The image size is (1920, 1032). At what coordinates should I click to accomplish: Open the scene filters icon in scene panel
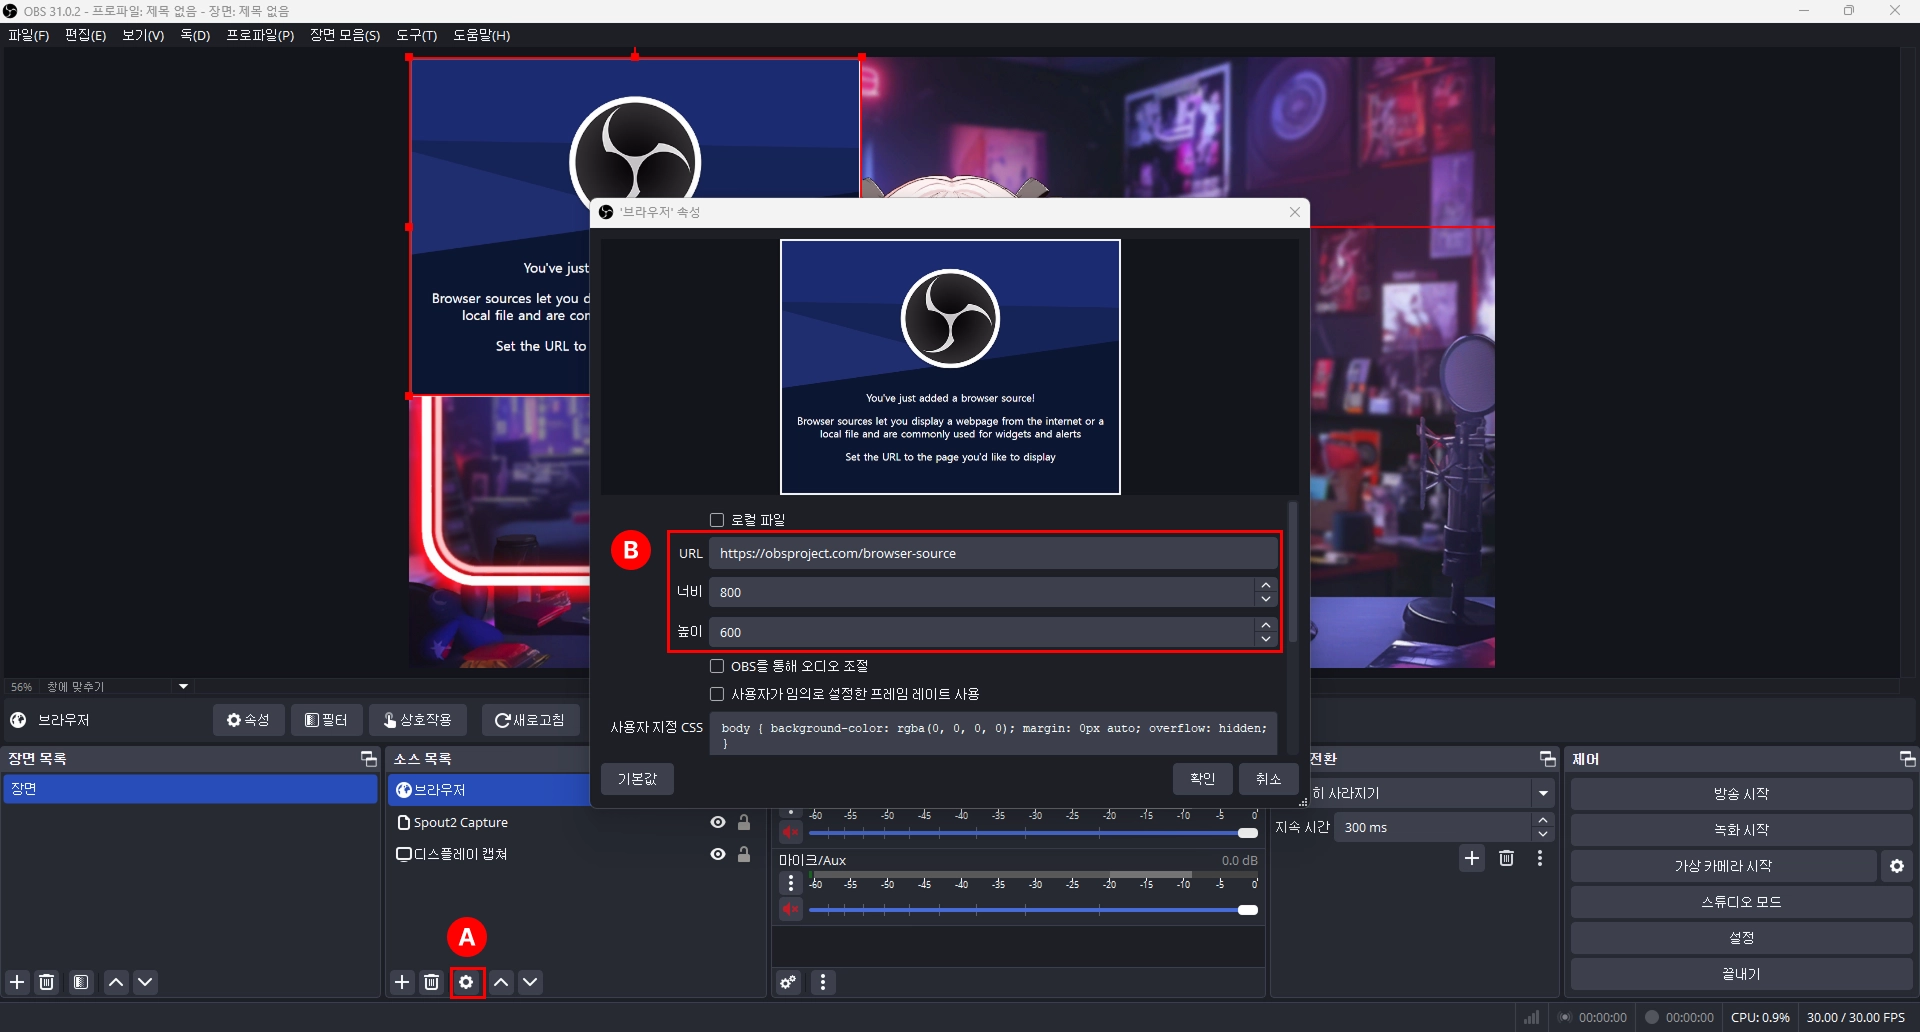pyautogui.click(x=81, y=983)
